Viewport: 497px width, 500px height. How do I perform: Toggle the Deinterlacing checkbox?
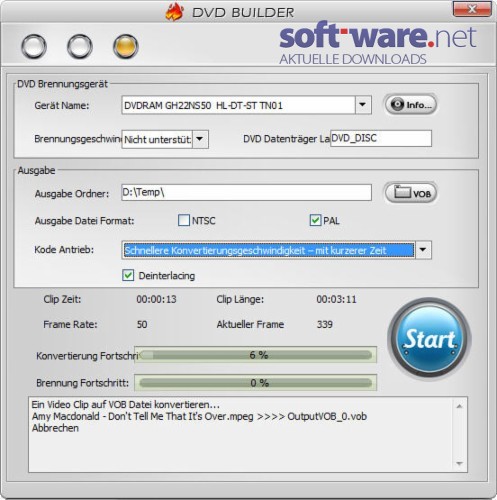pos(128,275)
